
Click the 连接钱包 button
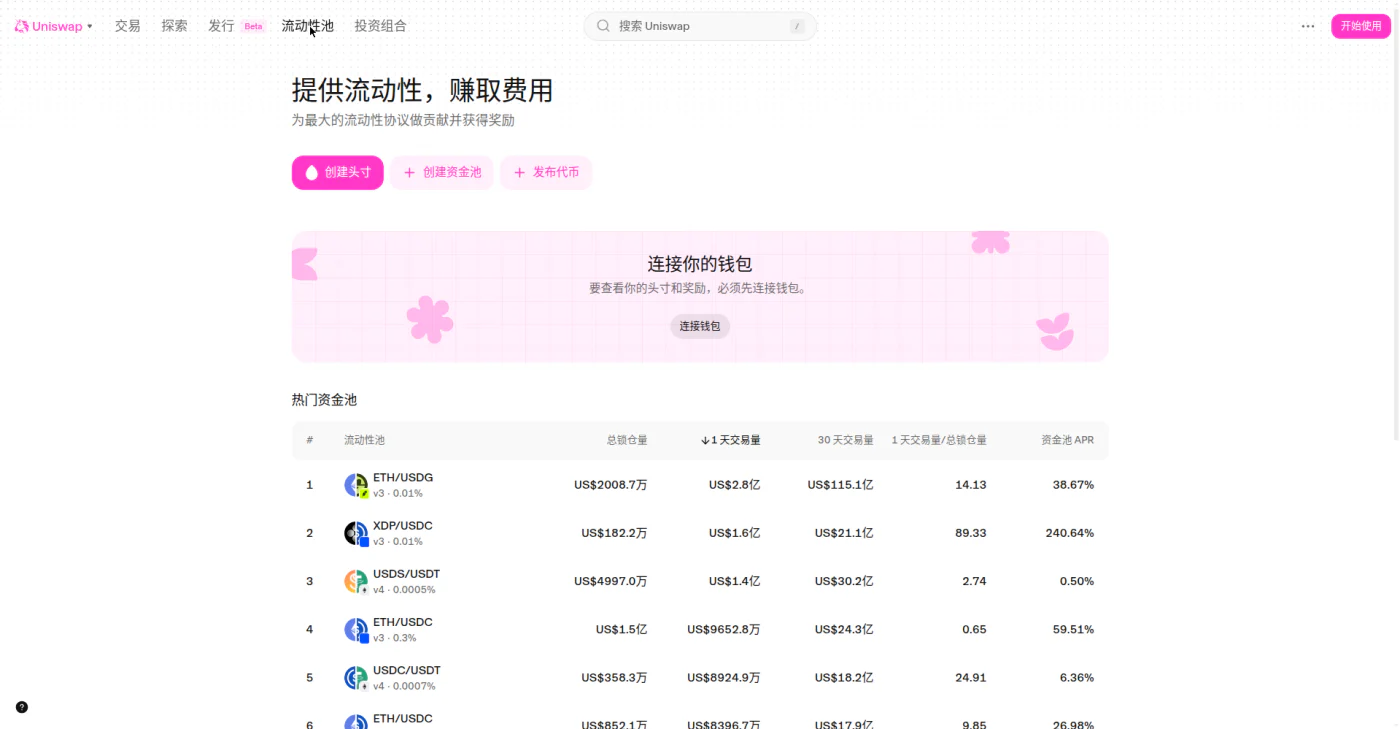coord(700,326)
